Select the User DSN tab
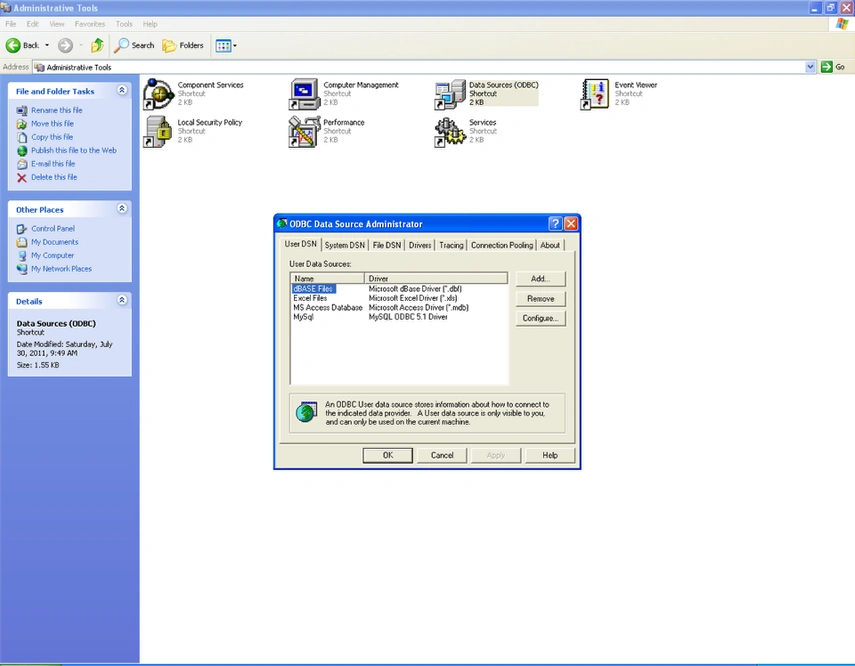 [300, 244]
